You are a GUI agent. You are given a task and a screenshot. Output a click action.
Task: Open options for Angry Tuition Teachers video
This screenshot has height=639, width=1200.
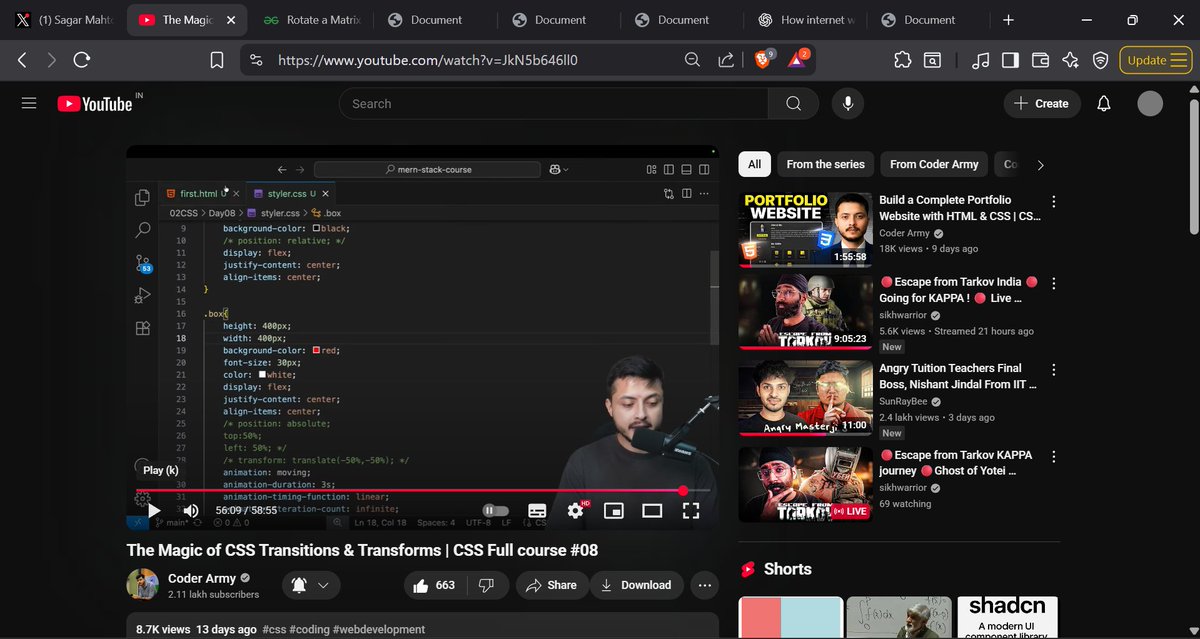tap(1053, 370)
